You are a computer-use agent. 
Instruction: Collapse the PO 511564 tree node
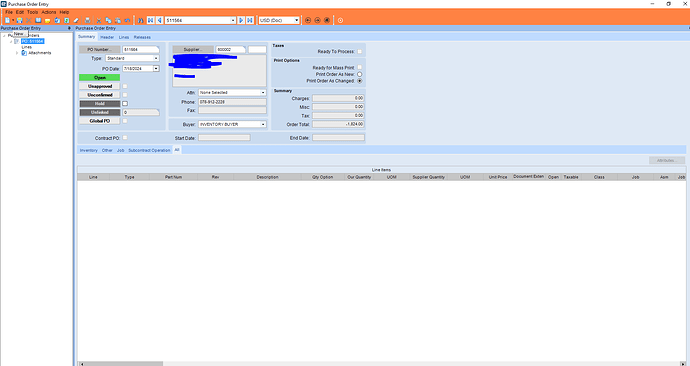pyautogui.click(x=11, y=41)
